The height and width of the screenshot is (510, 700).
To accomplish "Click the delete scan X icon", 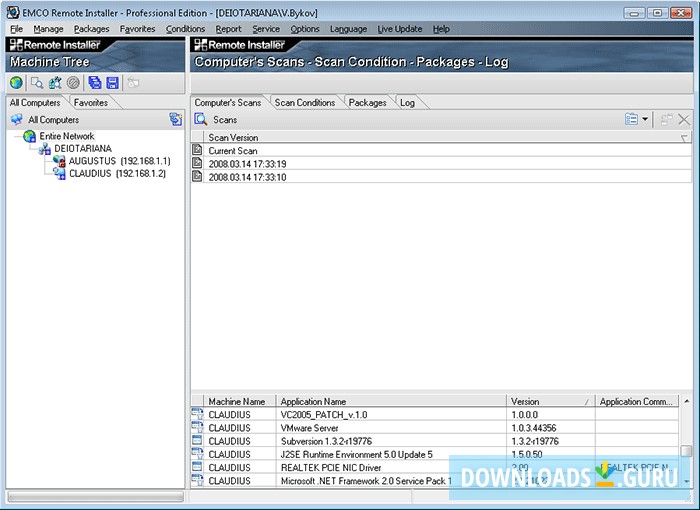I will [684, 119].
